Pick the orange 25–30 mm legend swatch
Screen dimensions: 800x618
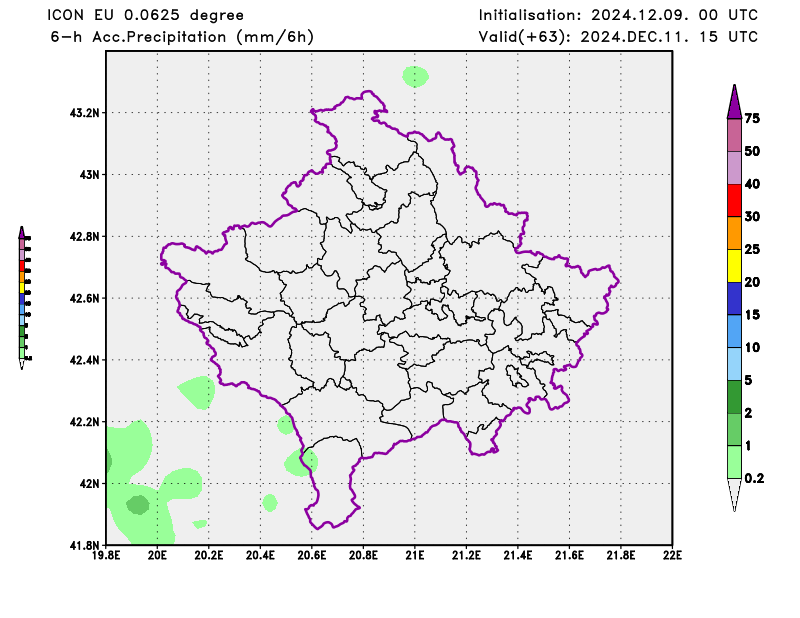click(734, 233)
